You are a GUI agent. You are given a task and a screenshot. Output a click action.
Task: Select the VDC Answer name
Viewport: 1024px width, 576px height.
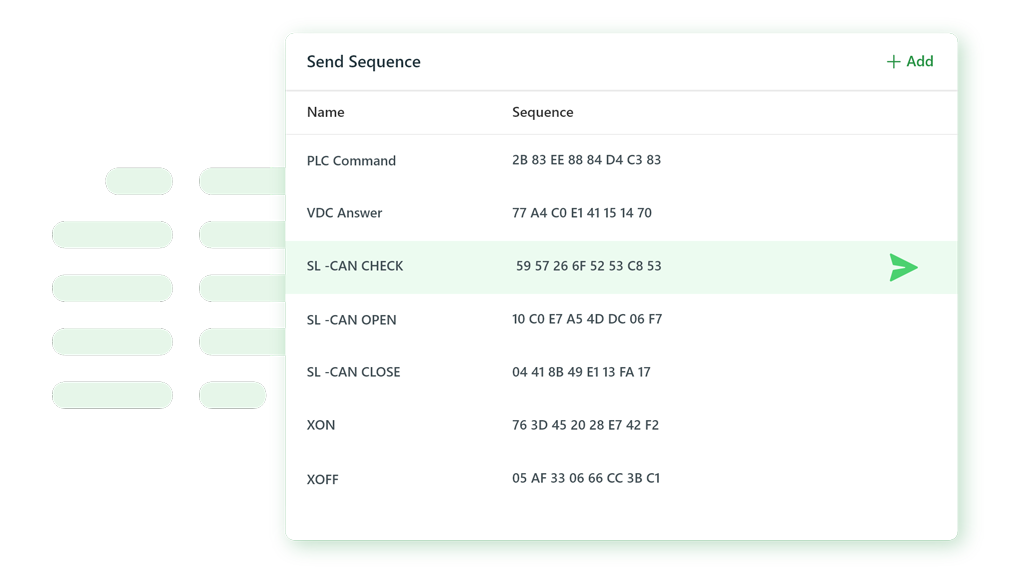tap(344, 213)
